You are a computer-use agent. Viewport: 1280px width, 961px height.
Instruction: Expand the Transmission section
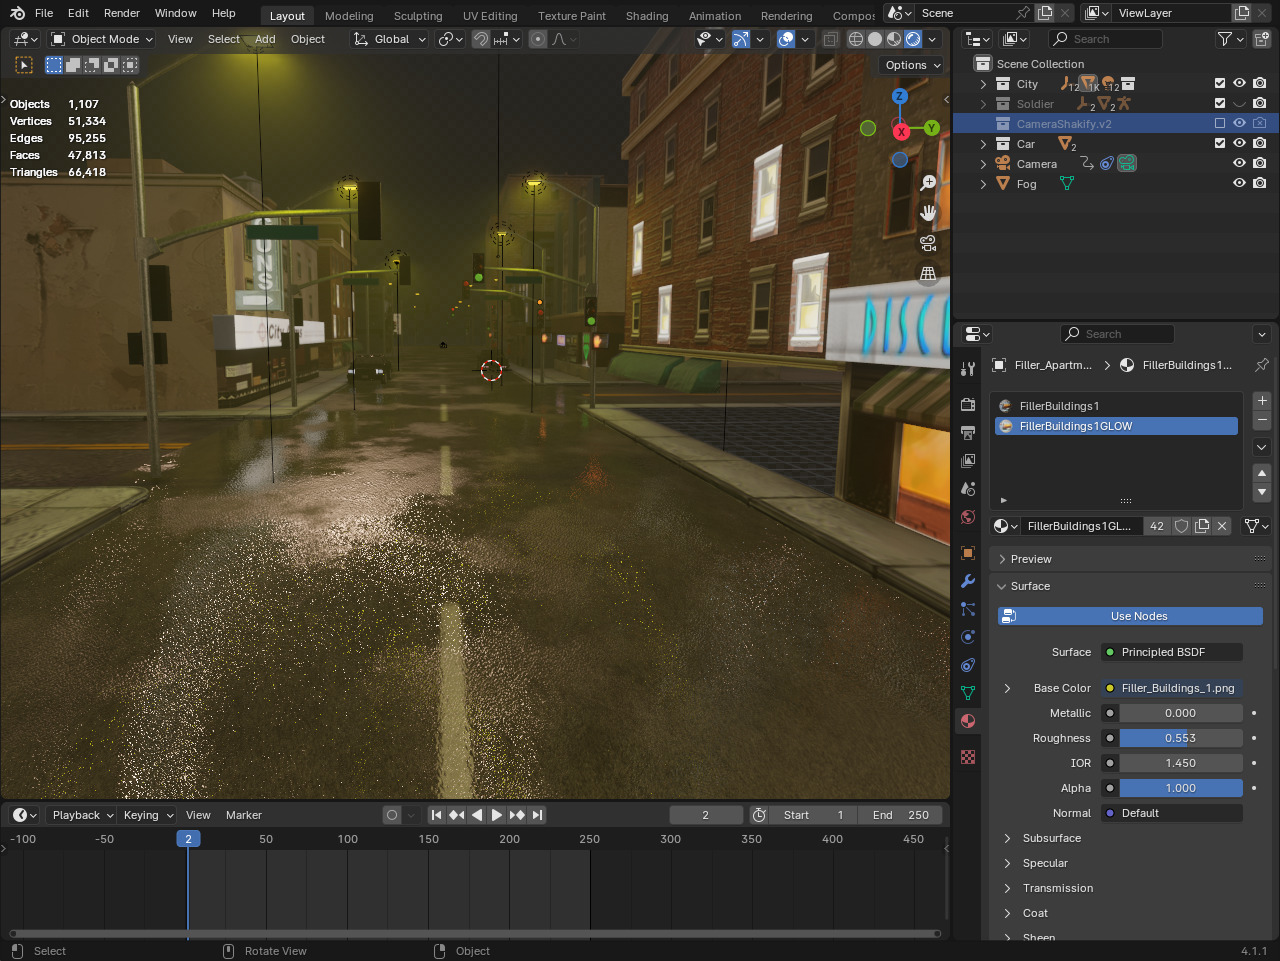pos(1057,888)
